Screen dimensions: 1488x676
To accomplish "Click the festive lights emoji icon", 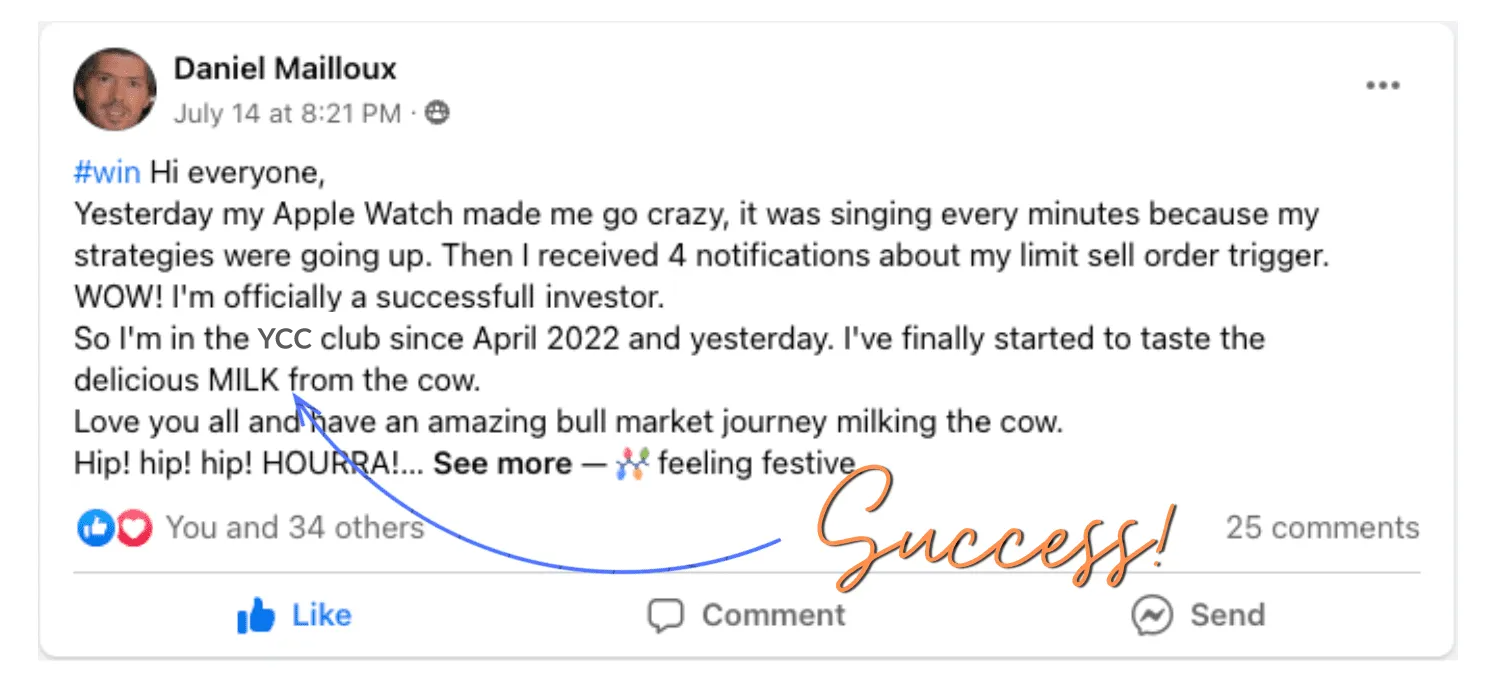I will [x=632, y=464].
